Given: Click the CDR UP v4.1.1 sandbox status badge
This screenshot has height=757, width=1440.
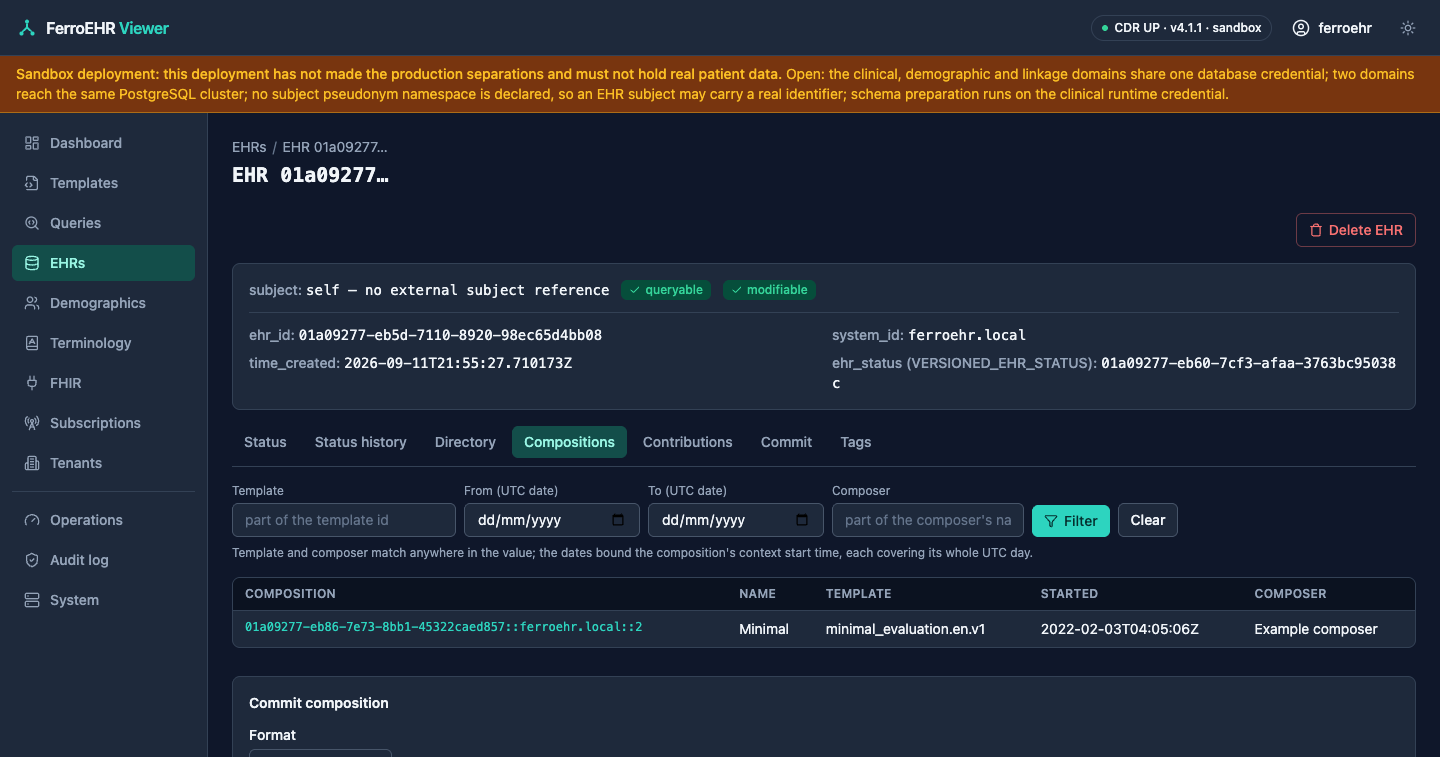Looking at the screenshot, I should pyautogui.click(x=1181, y=28).
